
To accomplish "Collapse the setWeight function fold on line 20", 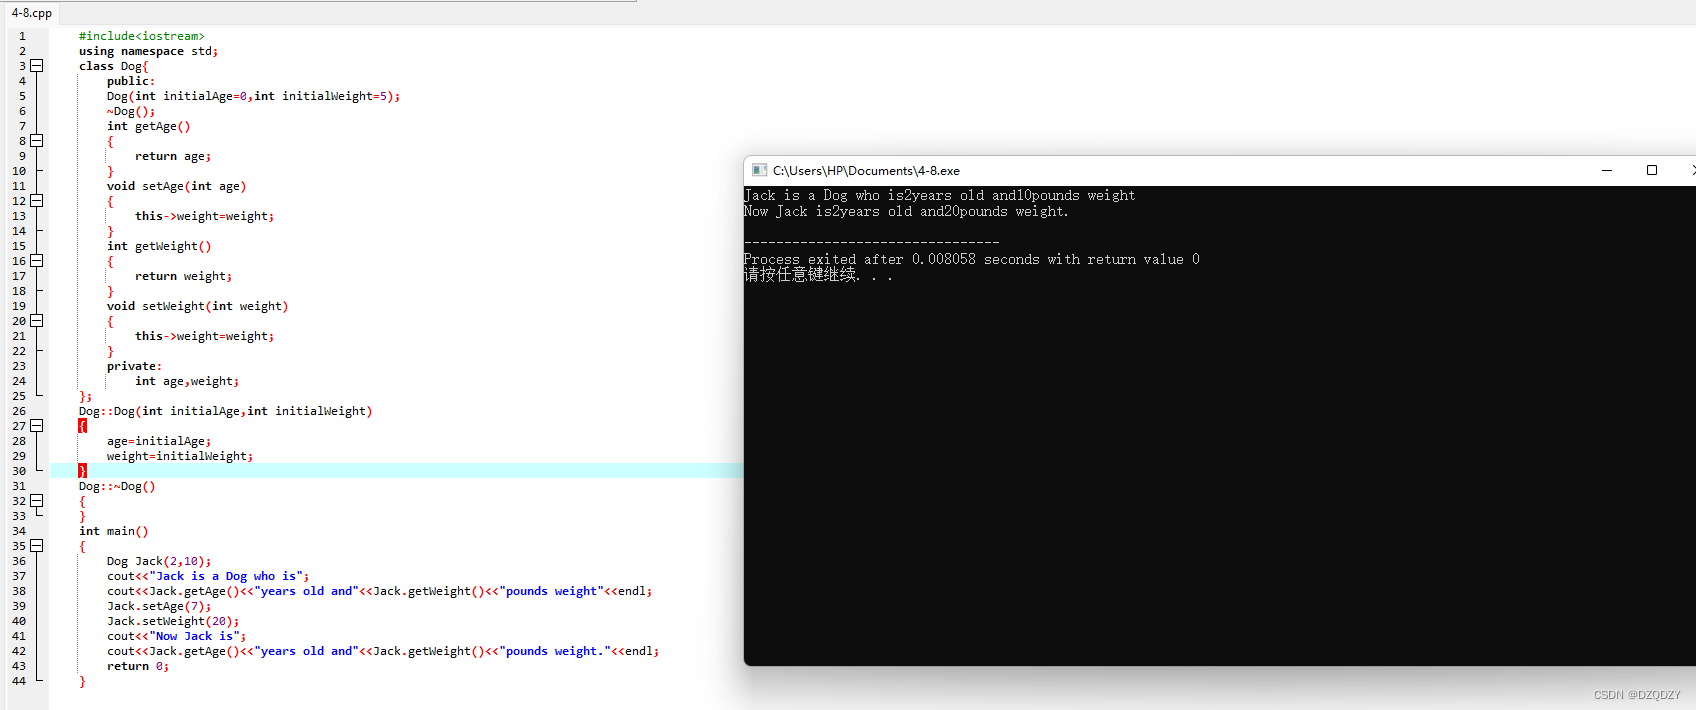I will point(37,321).
